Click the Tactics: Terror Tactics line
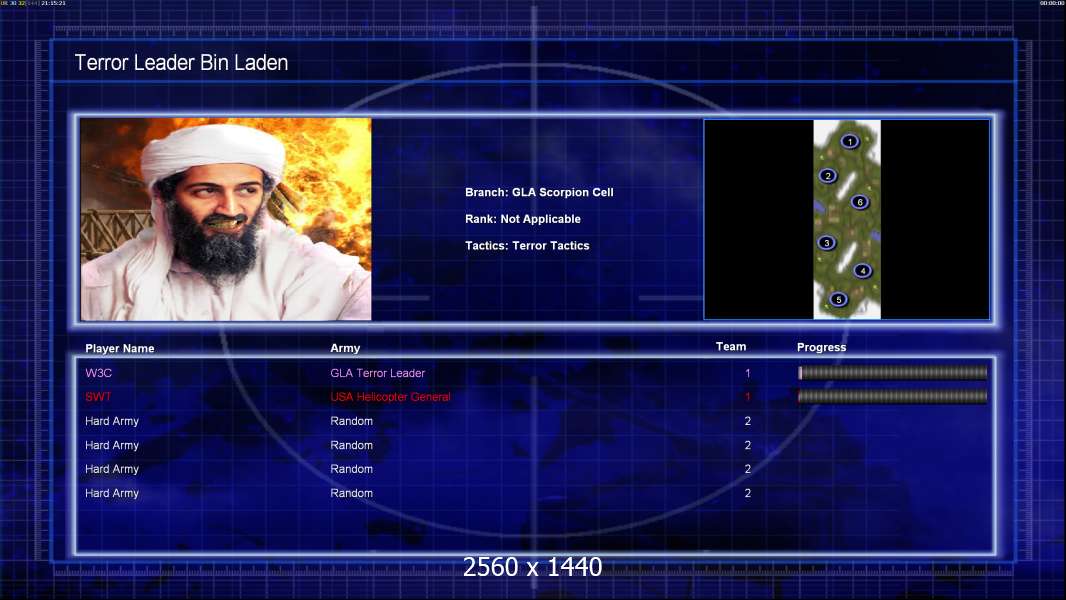The width and height of the screenshot is (1066, 600). pos(527,246)
